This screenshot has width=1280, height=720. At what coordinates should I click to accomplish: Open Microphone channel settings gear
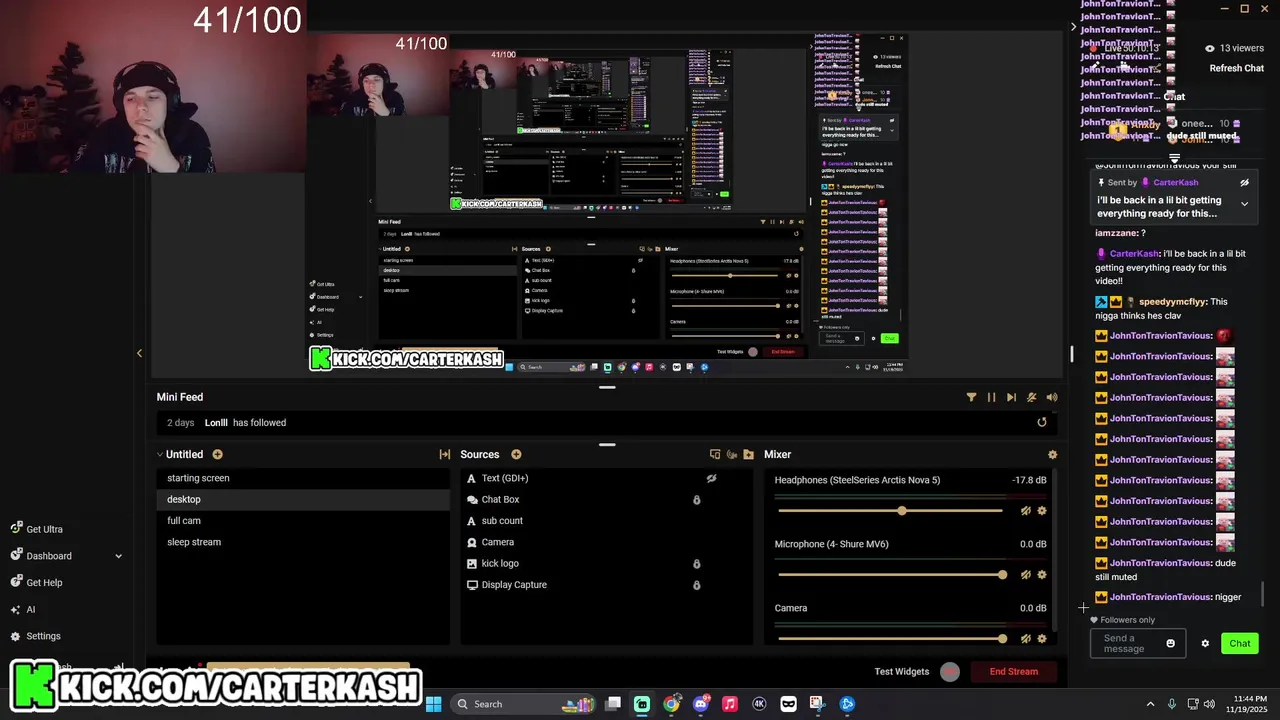[x=1042, y=575]
